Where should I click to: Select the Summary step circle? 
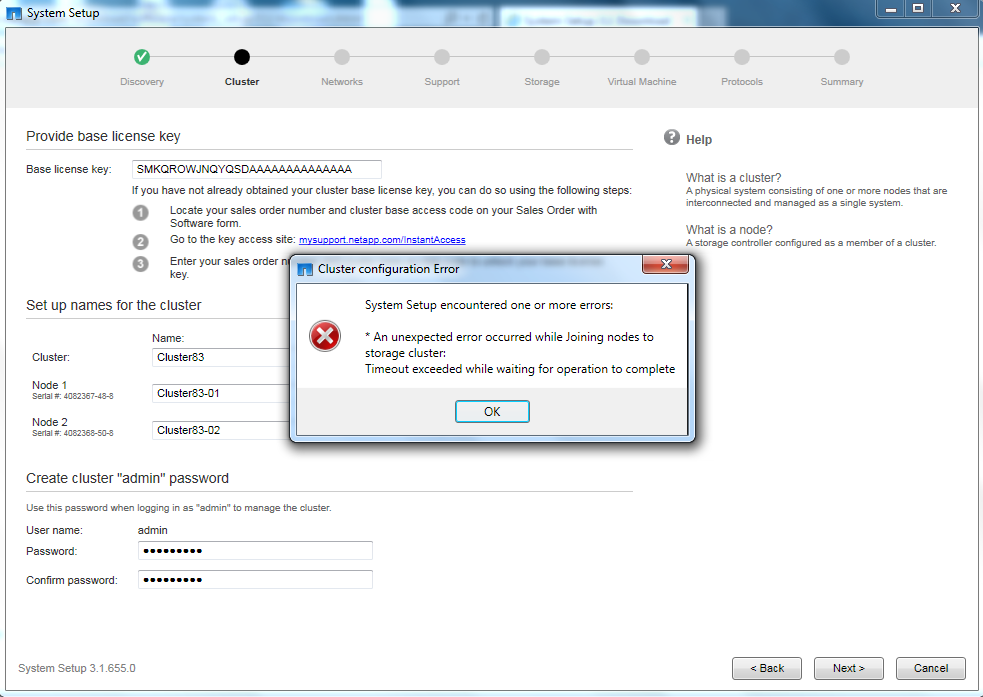842,57
